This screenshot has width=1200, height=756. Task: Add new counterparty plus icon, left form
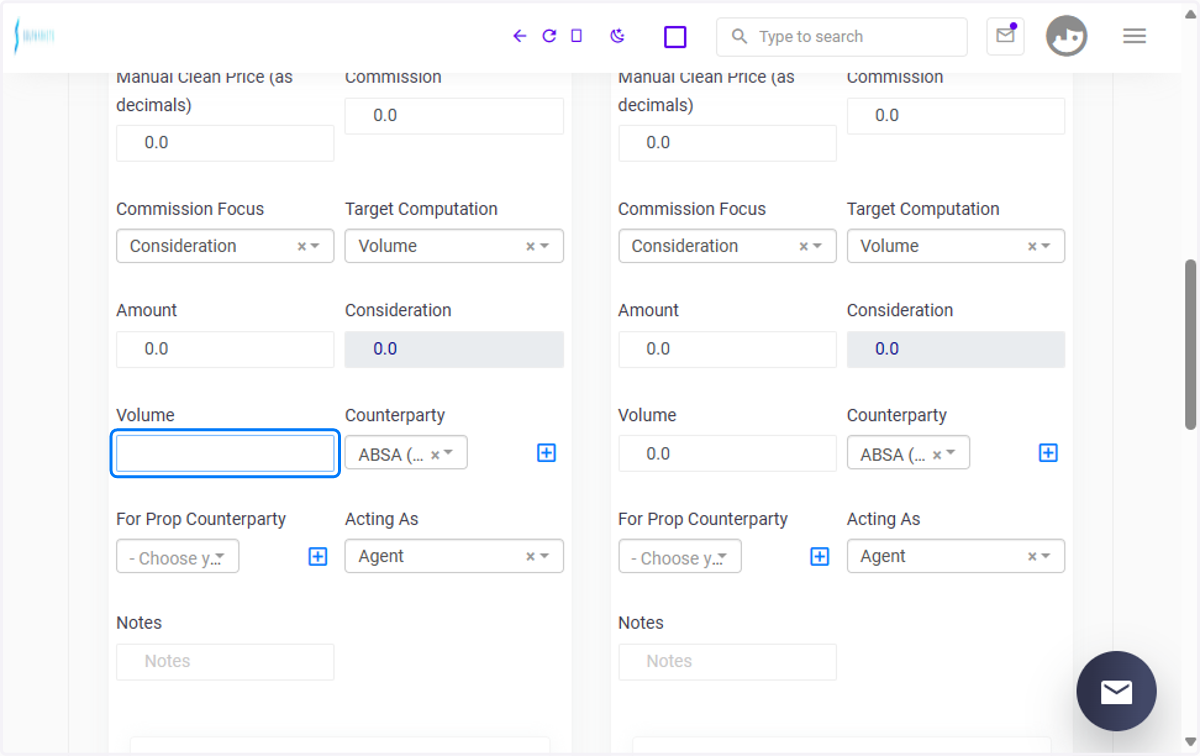click(x=546, y=453)
